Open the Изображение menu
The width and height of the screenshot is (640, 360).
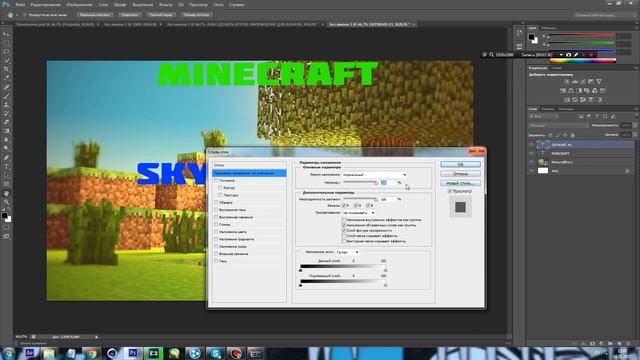[x=79, y=4]
